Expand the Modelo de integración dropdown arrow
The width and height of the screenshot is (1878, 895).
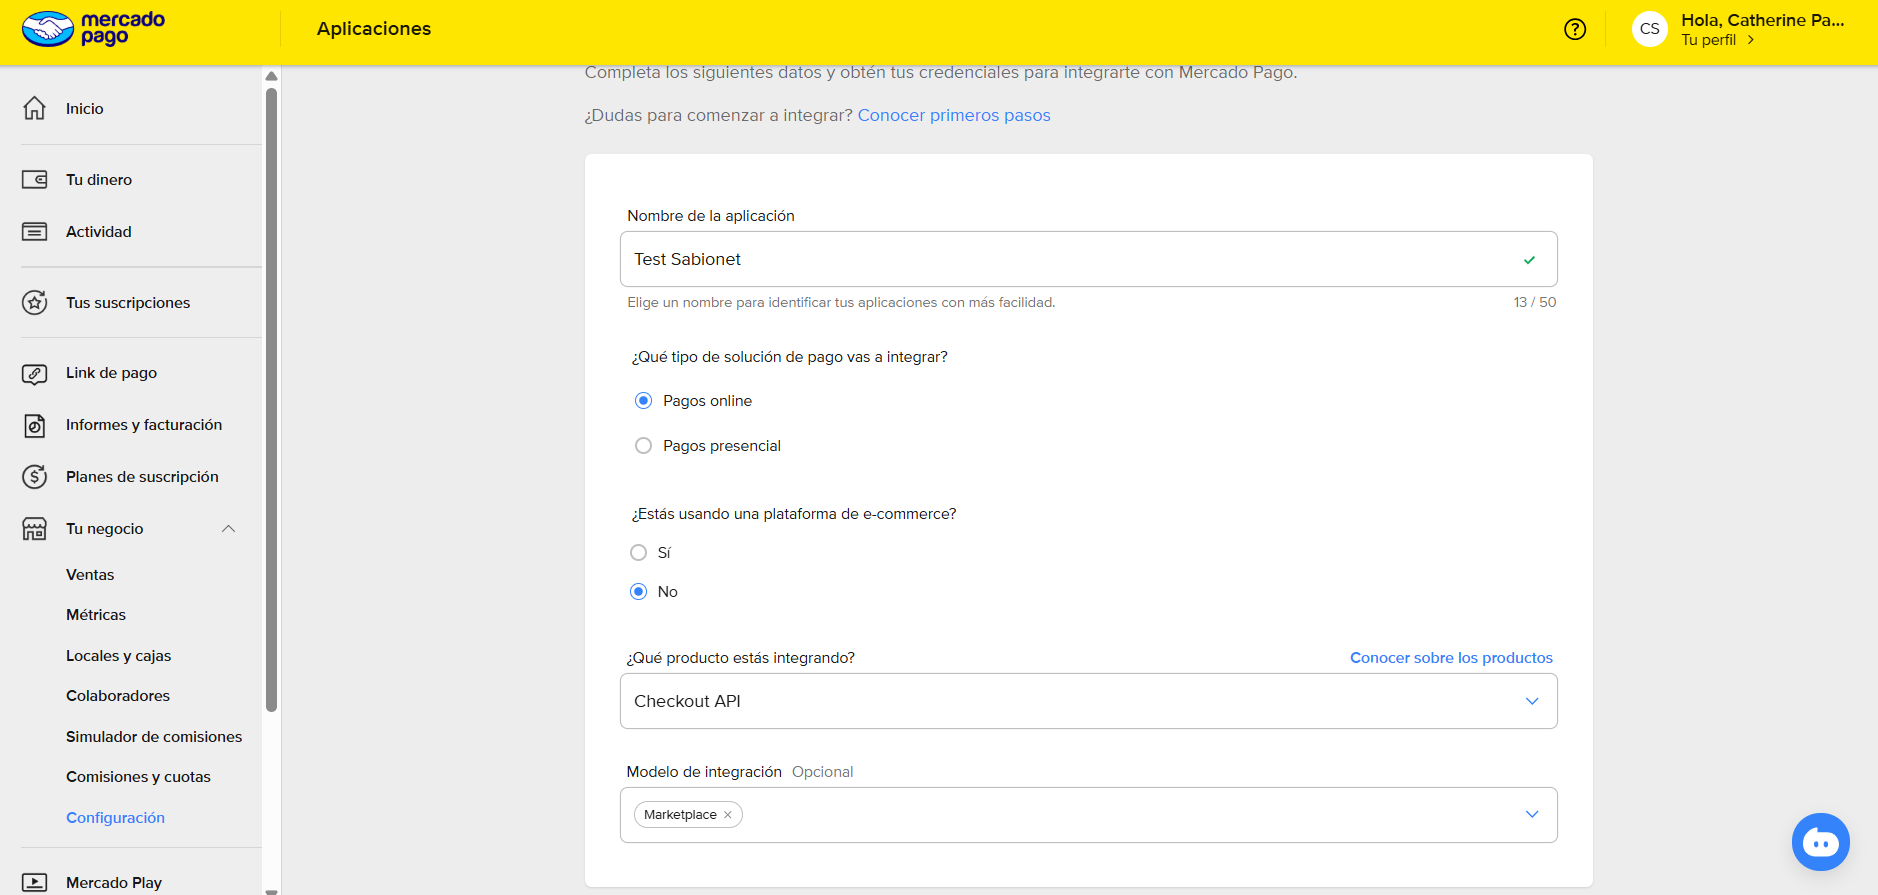1532,815
